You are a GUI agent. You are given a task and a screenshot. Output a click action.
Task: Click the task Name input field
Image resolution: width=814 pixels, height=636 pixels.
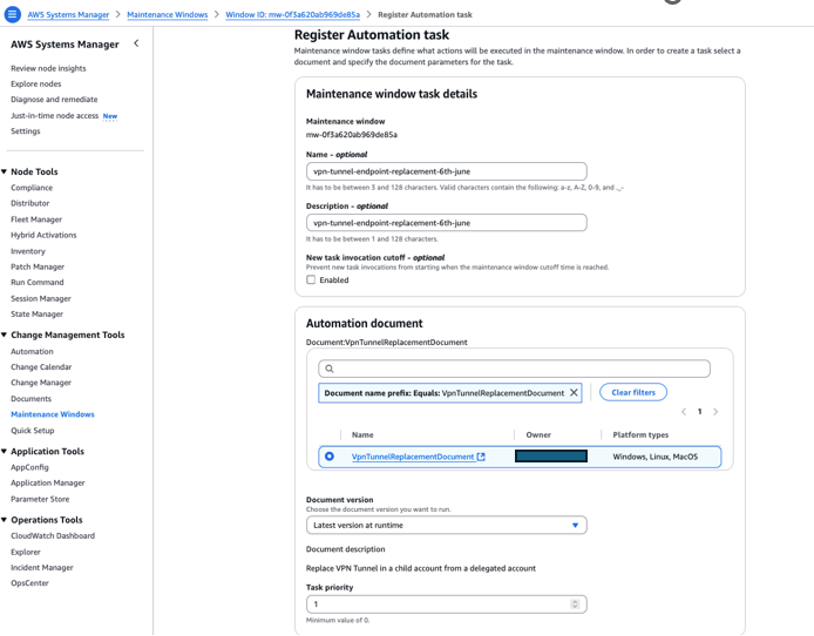pyautogui.click(x=446, y=170)
